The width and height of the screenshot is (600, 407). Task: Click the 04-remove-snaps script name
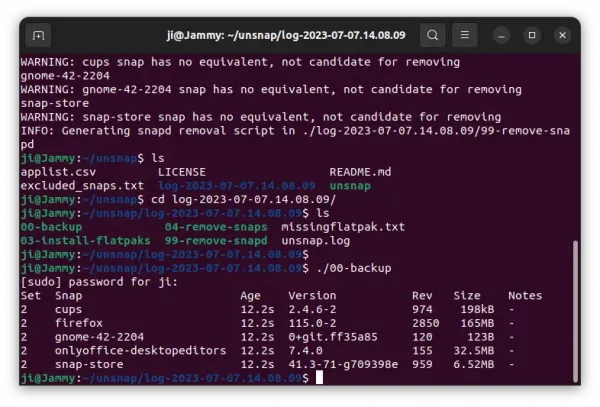[x=216, y=227]
